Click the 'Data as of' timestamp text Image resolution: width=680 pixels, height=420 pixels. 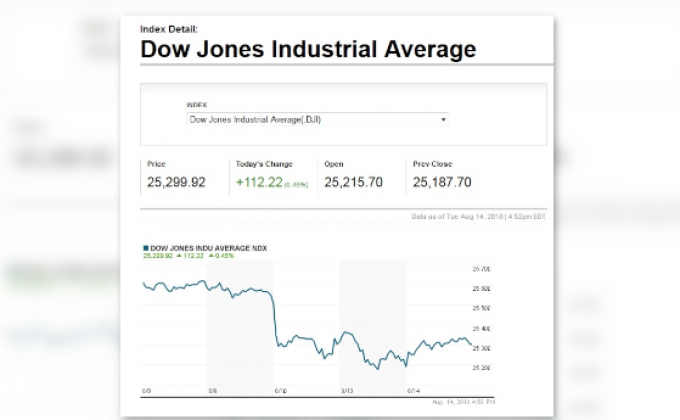click(479, 216)
